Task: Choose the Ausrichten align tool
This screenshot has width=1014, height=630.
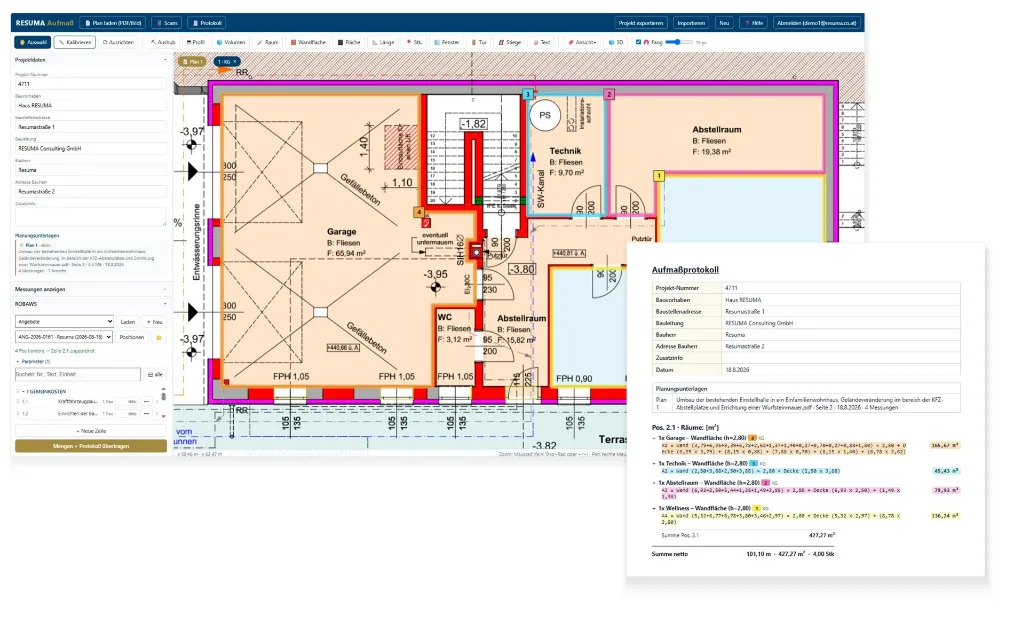Action: [118, 42]
